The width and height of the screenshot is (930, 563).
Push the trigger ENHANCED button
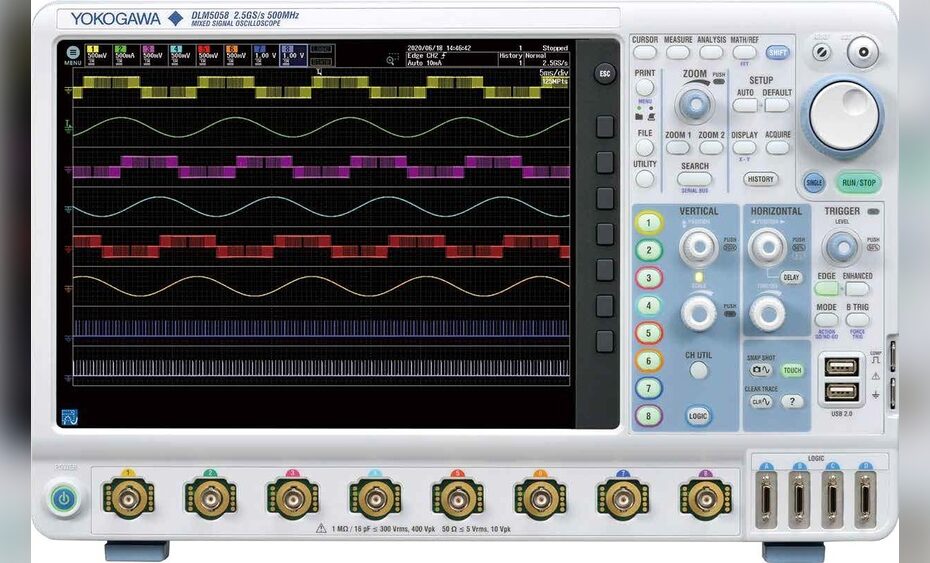(857, 288)
